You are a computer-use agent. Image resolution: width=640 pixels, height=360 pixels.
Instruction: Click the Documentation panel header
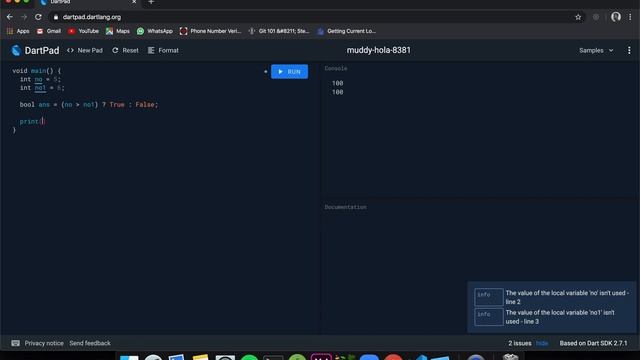345,207
